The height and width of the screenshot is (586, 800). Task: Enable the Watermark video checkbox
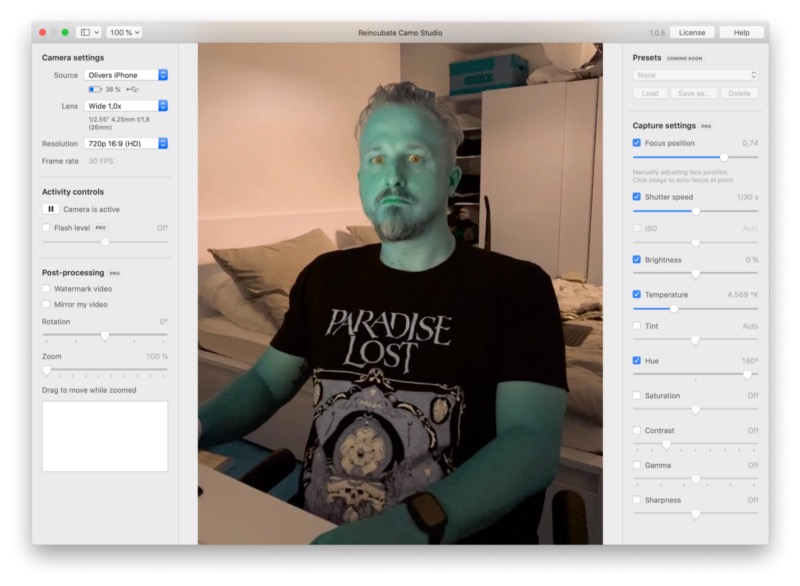pyautogui.click(x=46, y=289)
